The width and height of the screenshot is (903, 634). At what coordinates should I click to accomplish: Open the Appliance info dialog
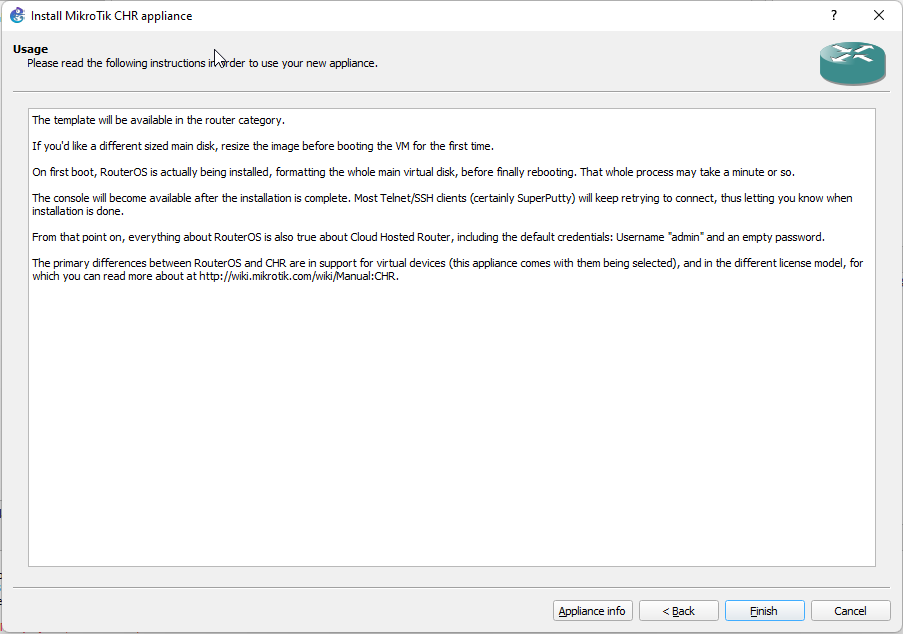pos(592,610)
